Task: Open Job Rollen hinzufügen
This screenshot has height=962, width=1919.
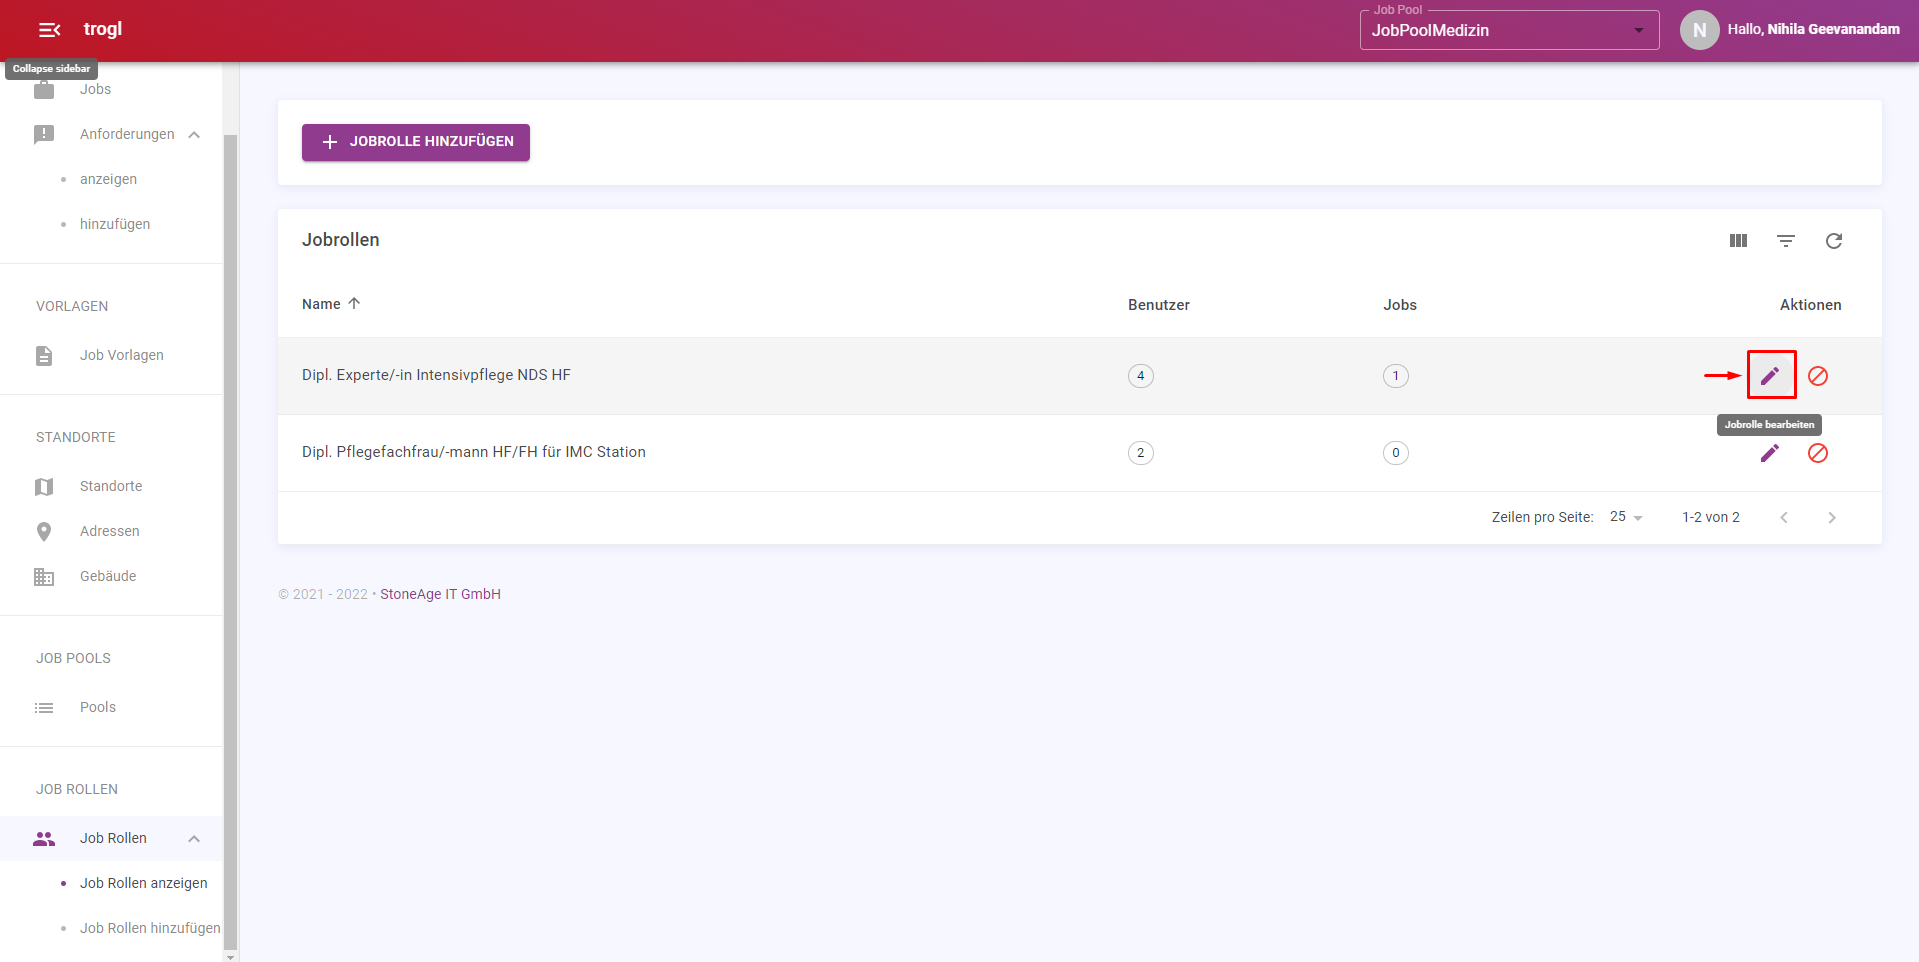Action: tap(150, 928)
